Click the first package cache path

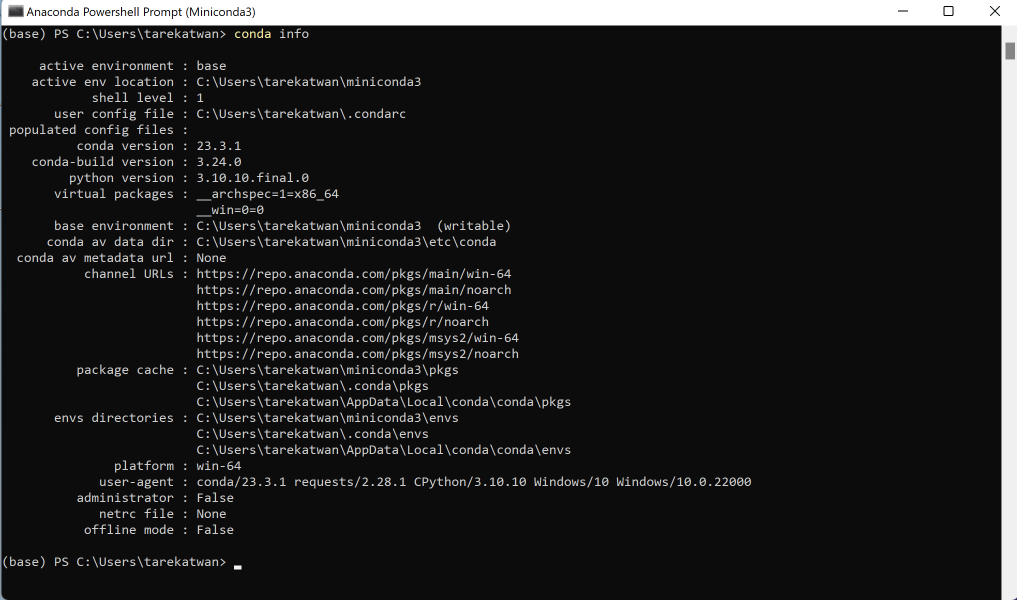327,369
